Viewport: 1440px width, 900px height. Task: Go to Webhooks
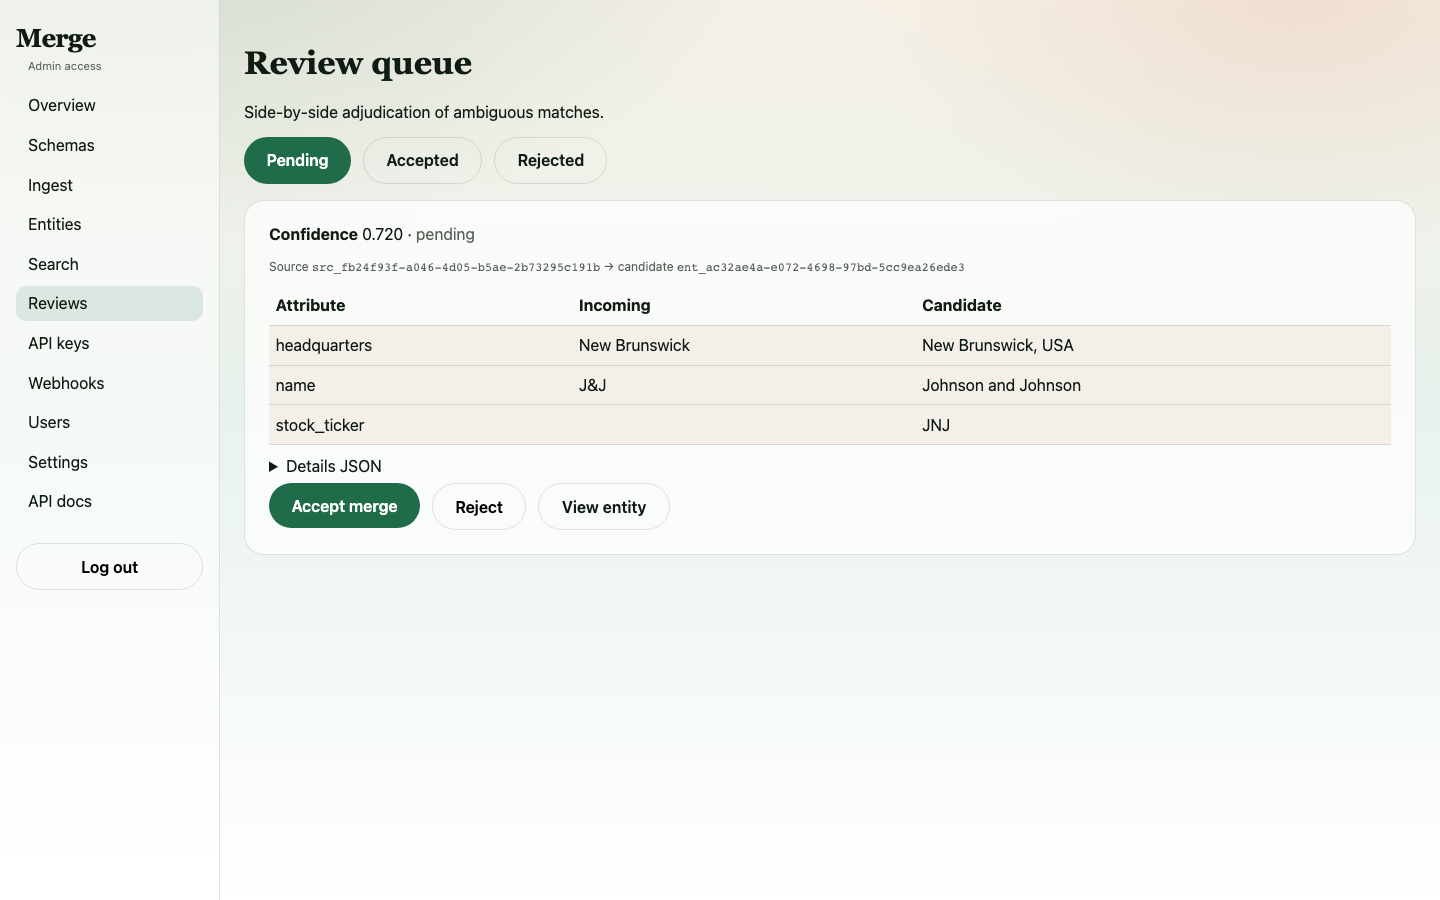click(109, 383)
